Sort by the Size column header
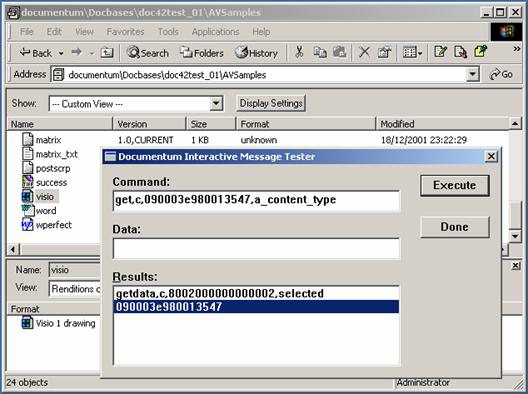Image resolution: width=528 pixels, height=394 pixels. 211,124
